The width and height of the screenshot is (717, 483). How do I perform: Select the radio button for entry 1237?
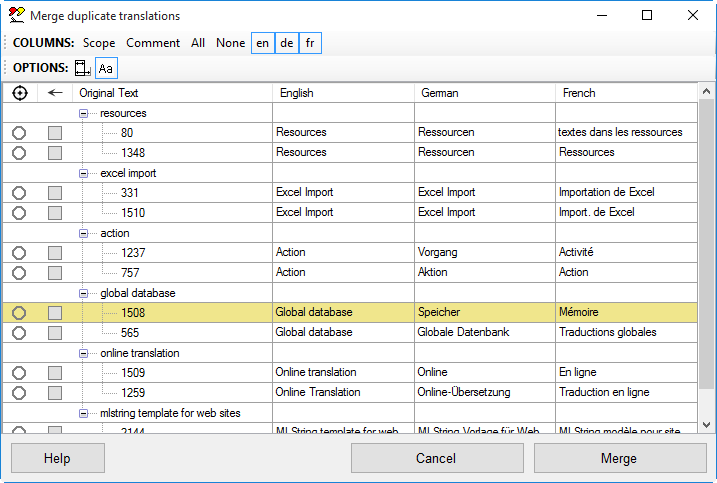pos(19,253)
